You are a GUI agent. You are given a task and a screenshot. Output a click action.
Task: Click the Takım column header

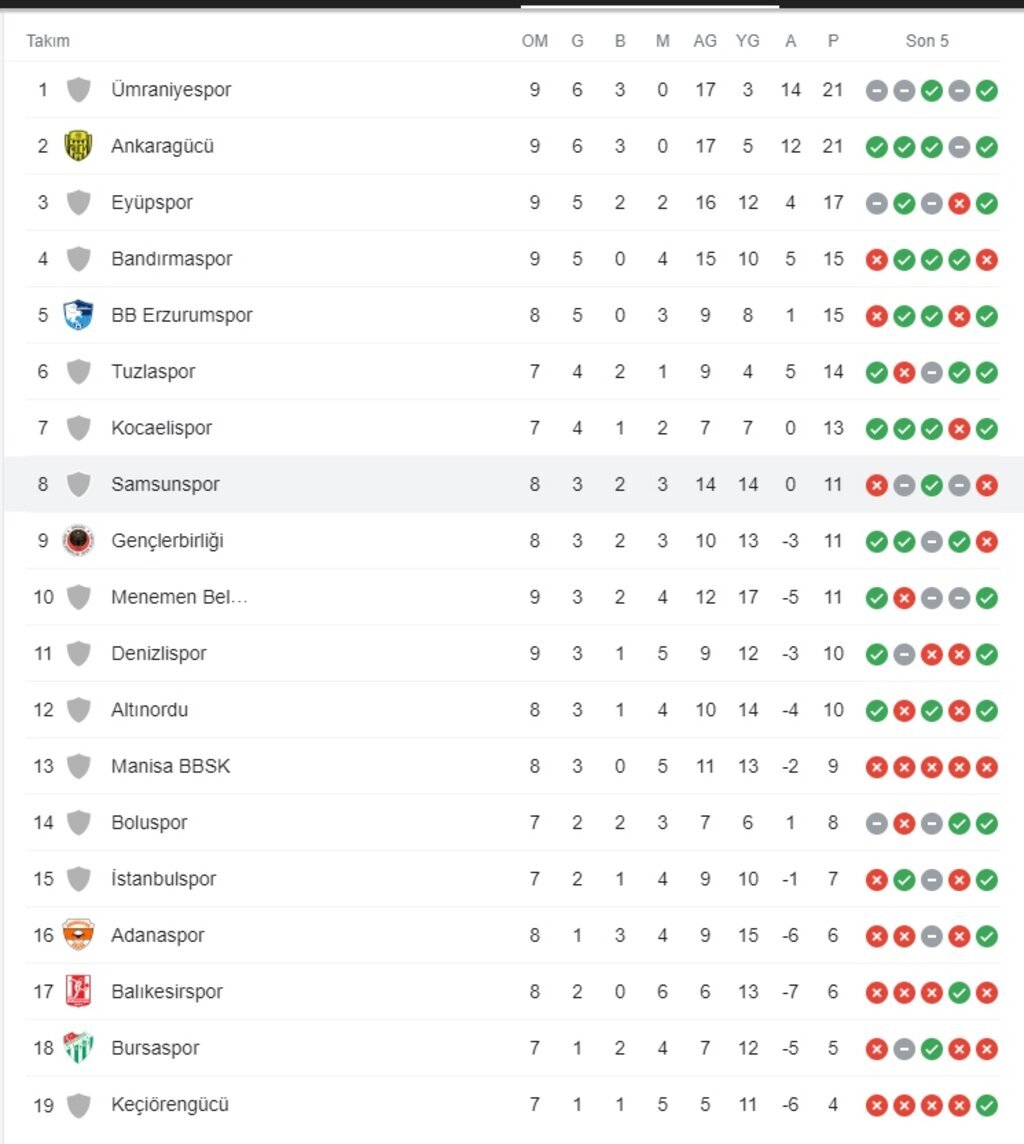click(x=48, y=41)
